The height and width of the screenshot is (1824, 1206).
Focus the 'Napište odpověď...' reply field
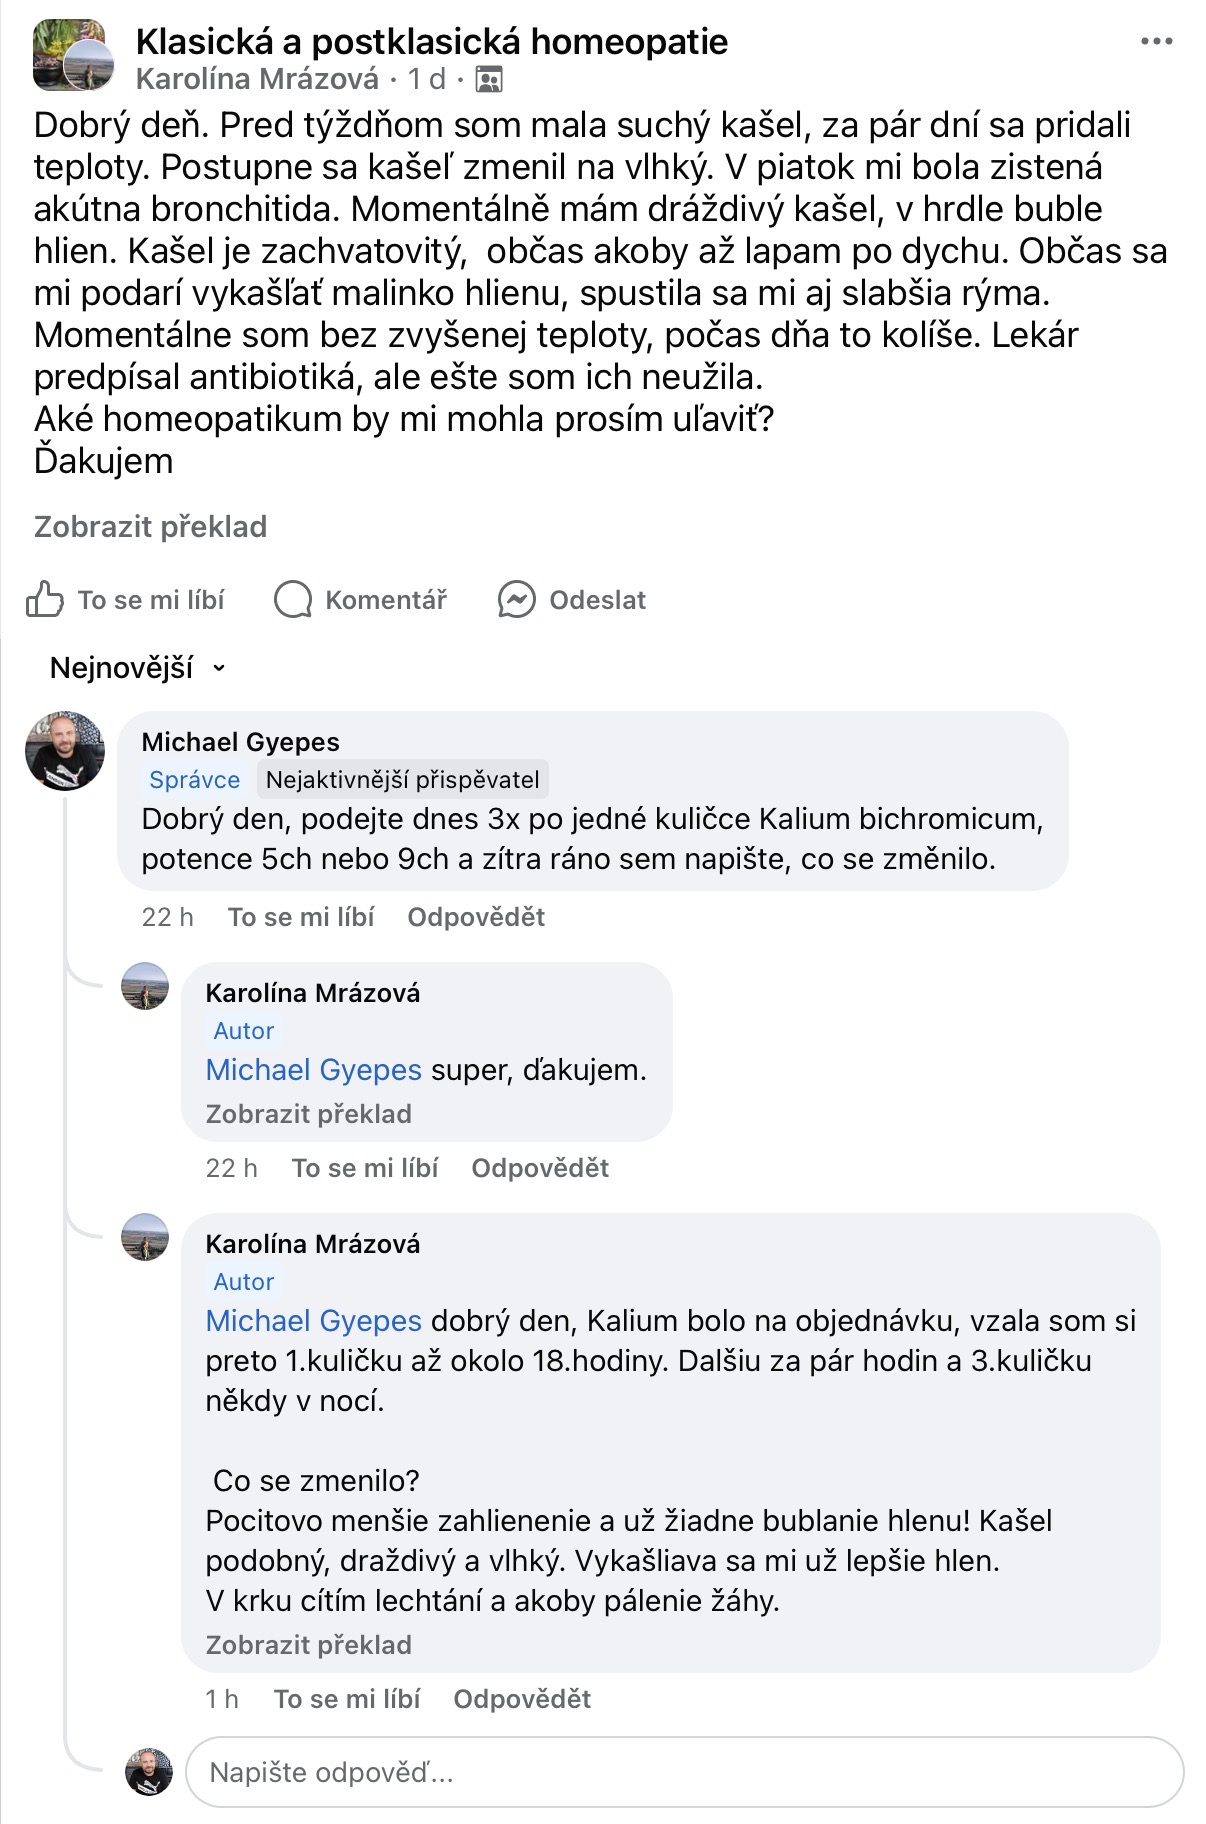[x=684, y=1773]
